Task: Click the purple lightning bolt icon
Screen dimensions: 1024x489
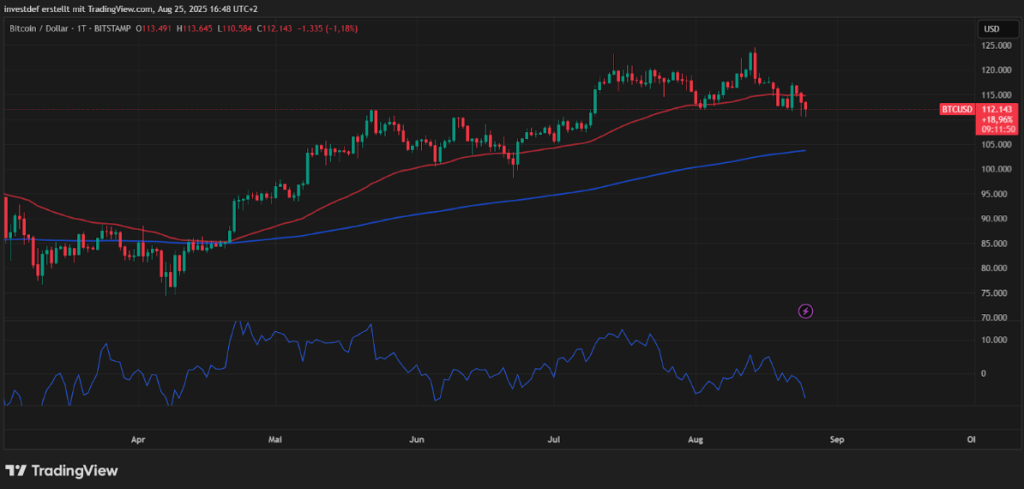Action: click(806, 311)
